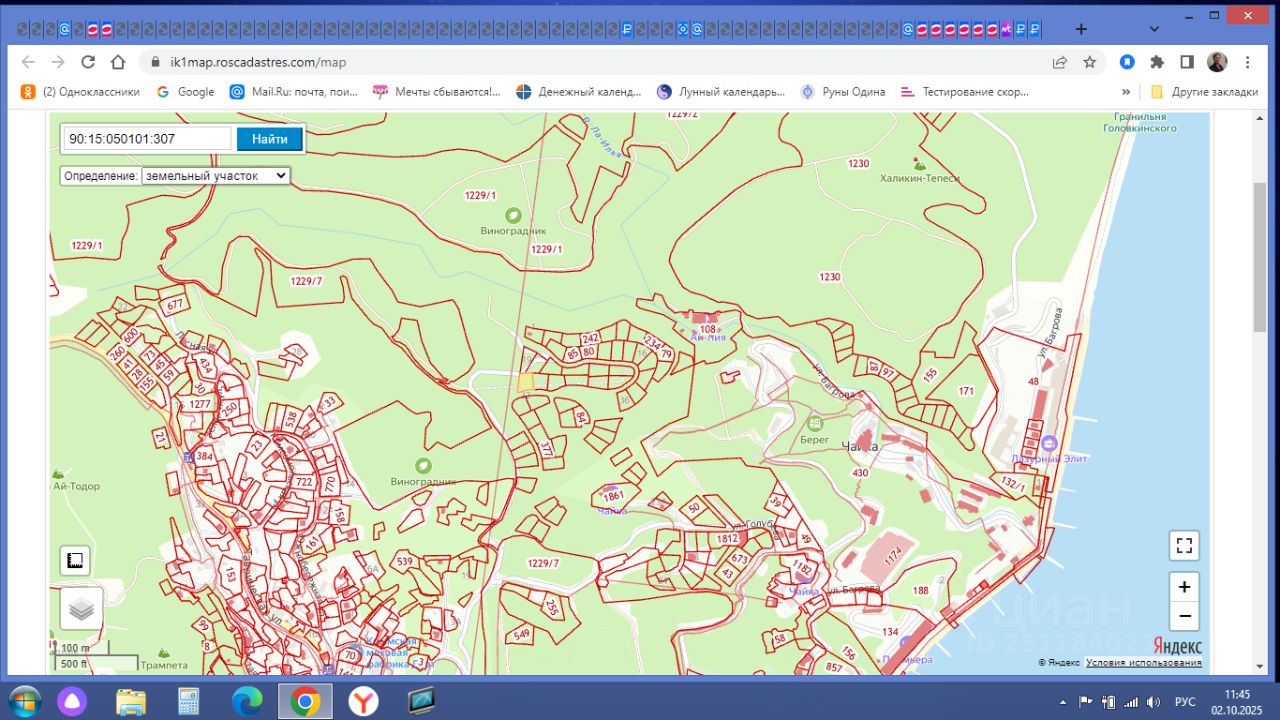The image size is (1280, 720).
Task: Open the Одноклассники bookmark
Action: click(x=80, y=92)
